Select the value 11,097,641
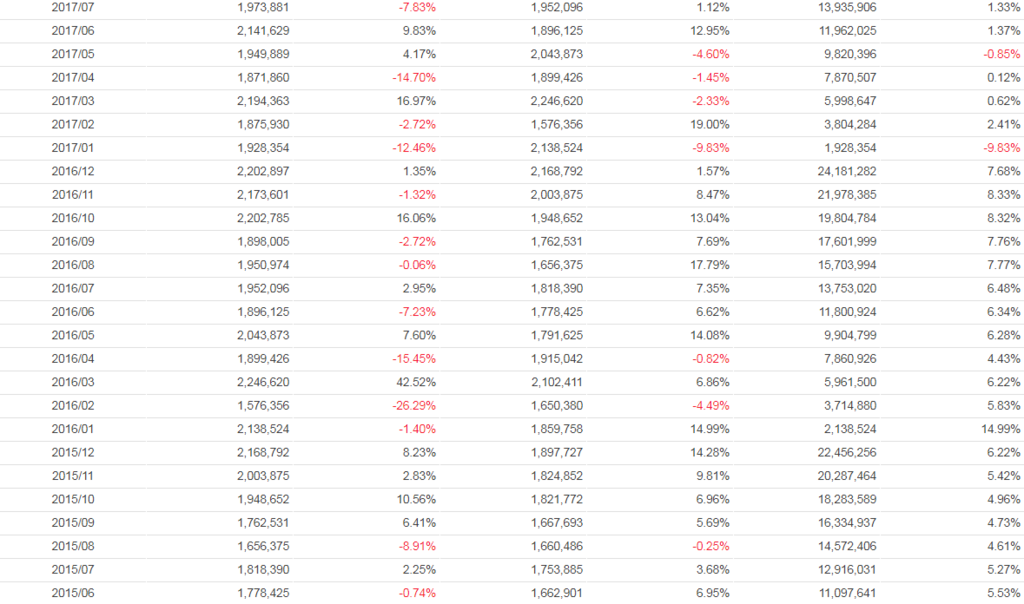This screenshot has width=1024, height=604. (x=847, y=594)
